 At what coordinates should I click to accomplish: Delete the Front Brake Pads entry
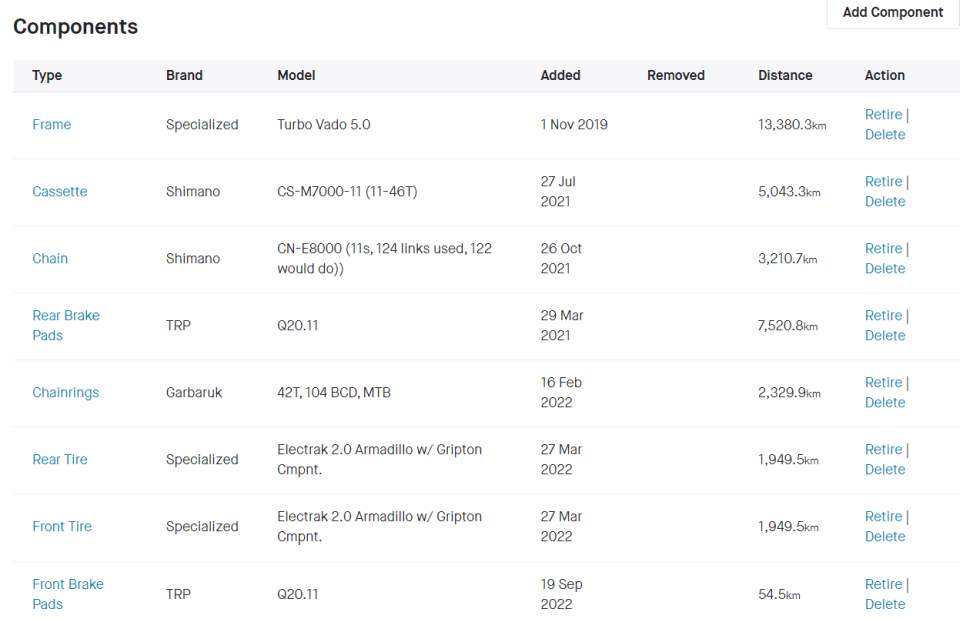(885, 604)
